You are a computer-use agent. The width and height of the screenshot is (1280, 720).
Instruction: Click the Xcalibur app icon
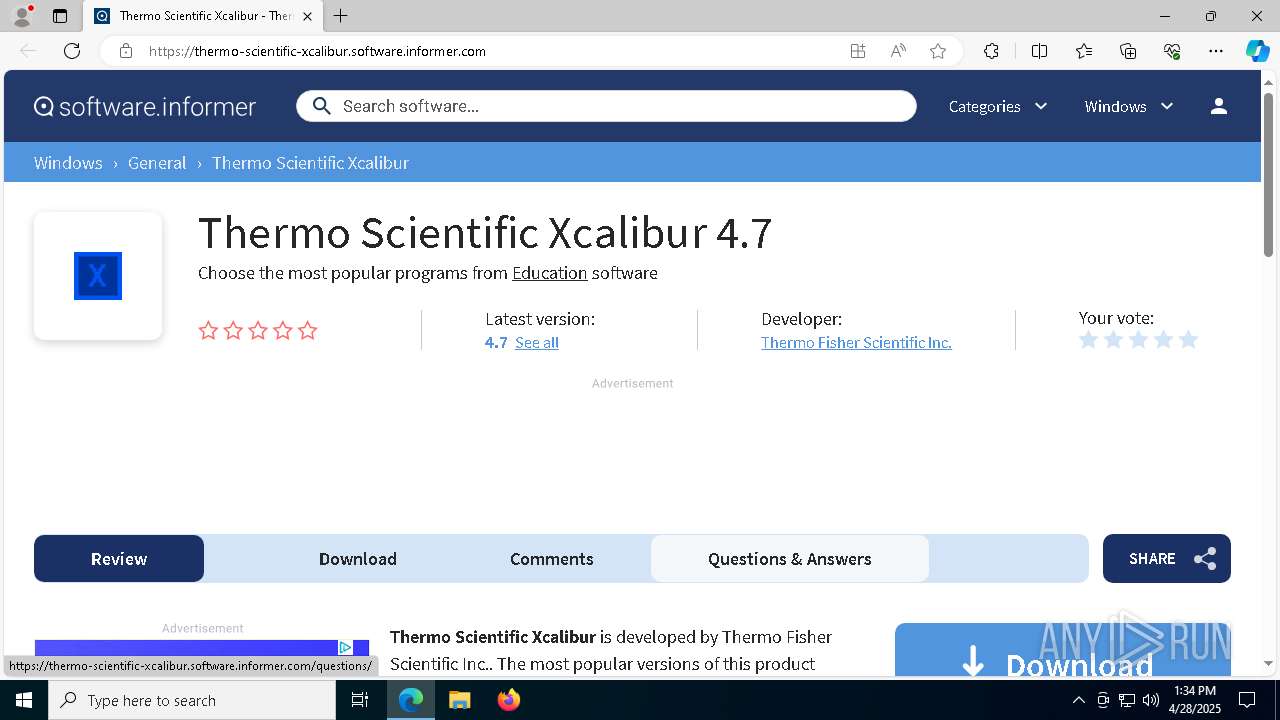(x=98, y=276)
